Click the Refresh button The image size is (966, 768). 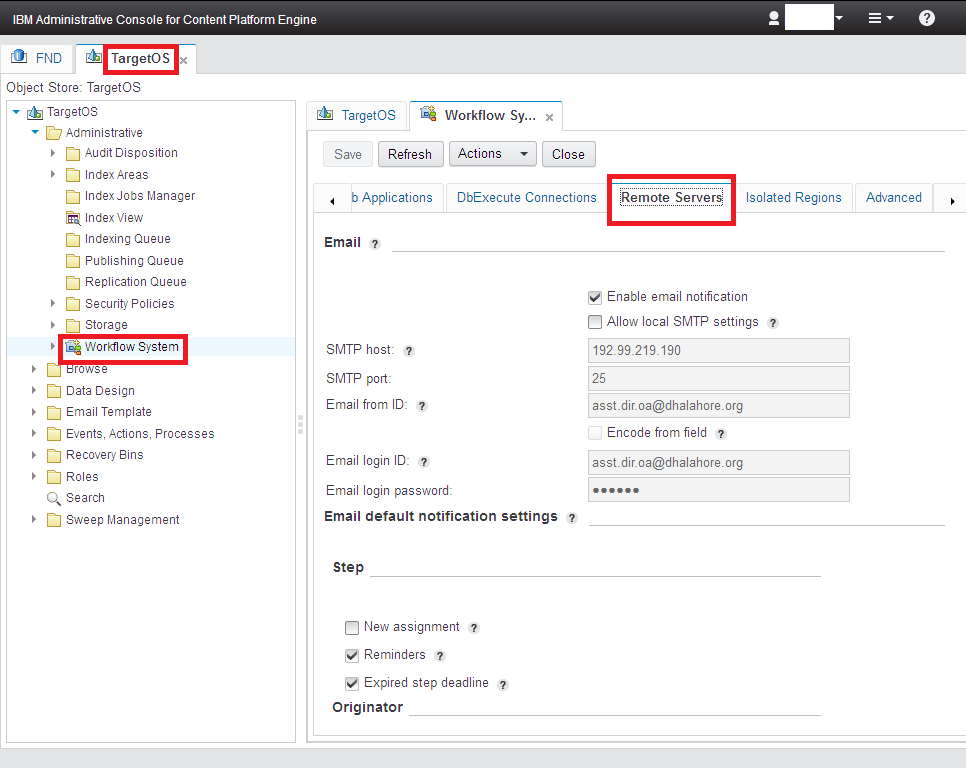pos(410,154)
